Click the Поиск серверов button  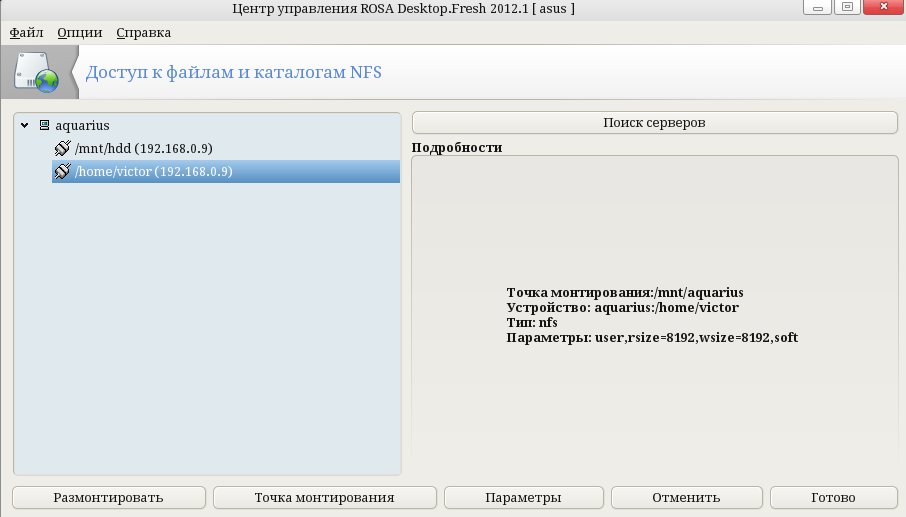pyautogui.click(x=655, y=122)
